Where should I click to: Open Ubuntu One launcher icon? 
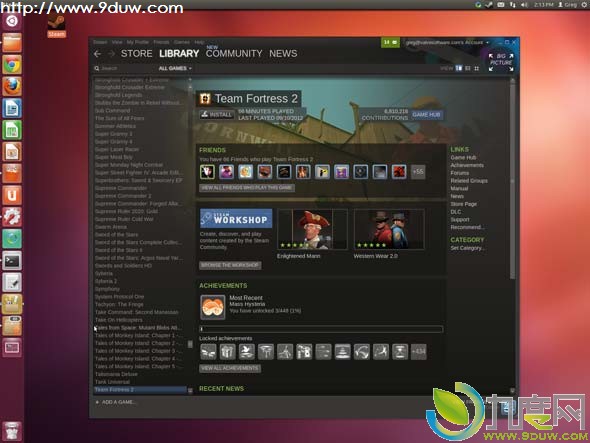click(x=12, y=195)
